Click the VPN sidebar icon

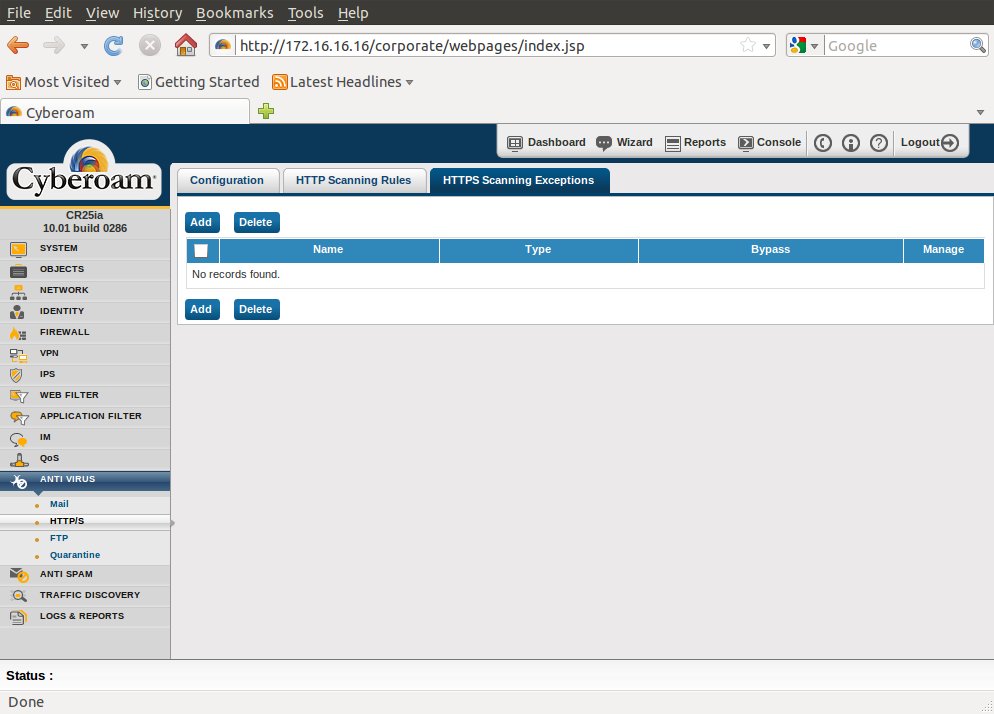tap(18, 354)
